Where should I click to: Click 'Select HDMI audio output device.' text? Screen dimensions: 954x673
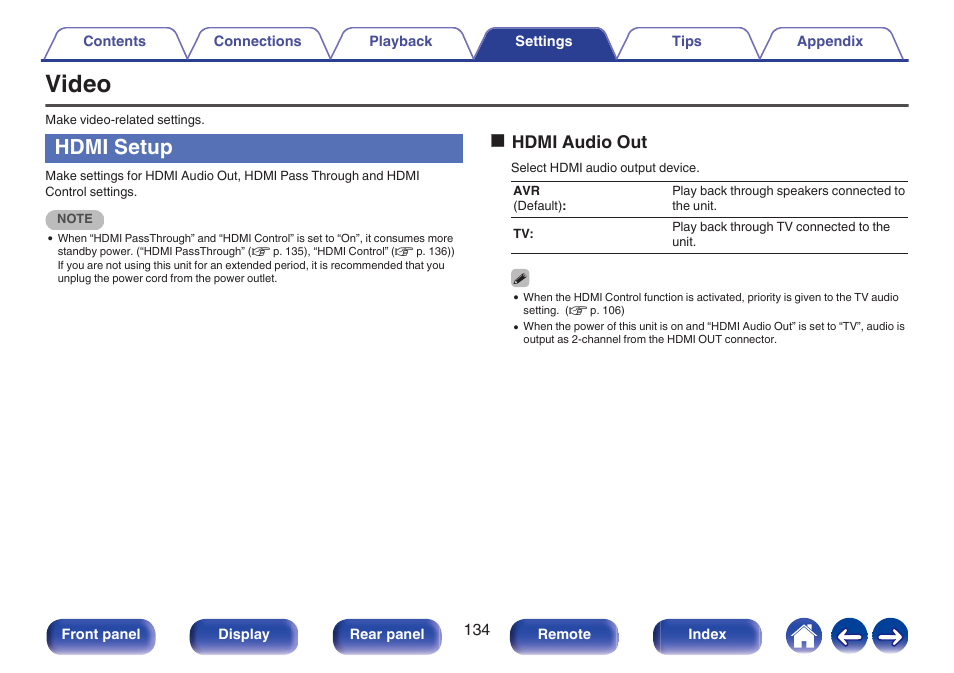605,168
